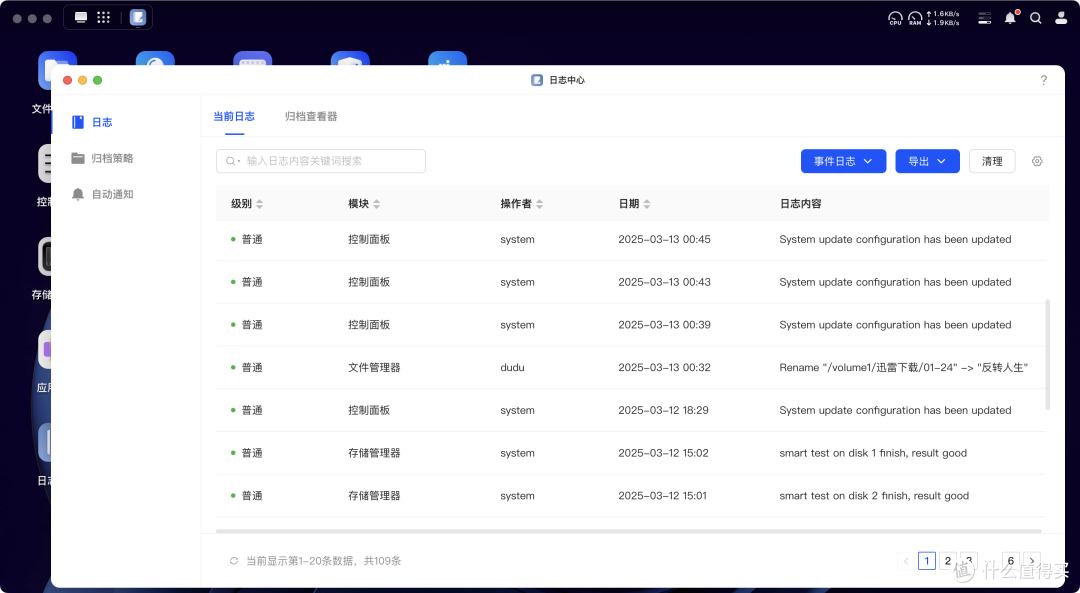The width and height of the screenshot is (1080, 593).
Task: Open the task manager list icon in top bar
Action: pos(985,19)
